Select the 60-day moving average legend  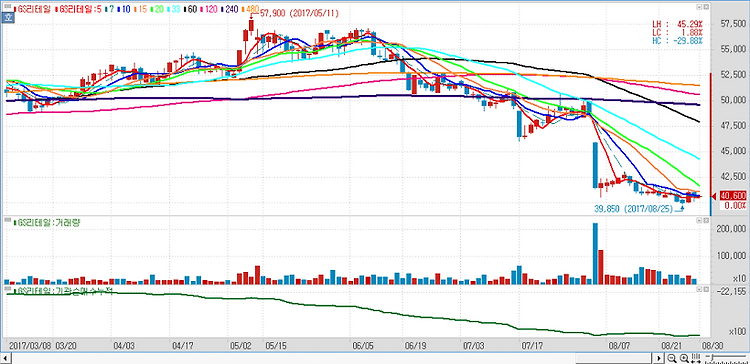coord(190,9)
